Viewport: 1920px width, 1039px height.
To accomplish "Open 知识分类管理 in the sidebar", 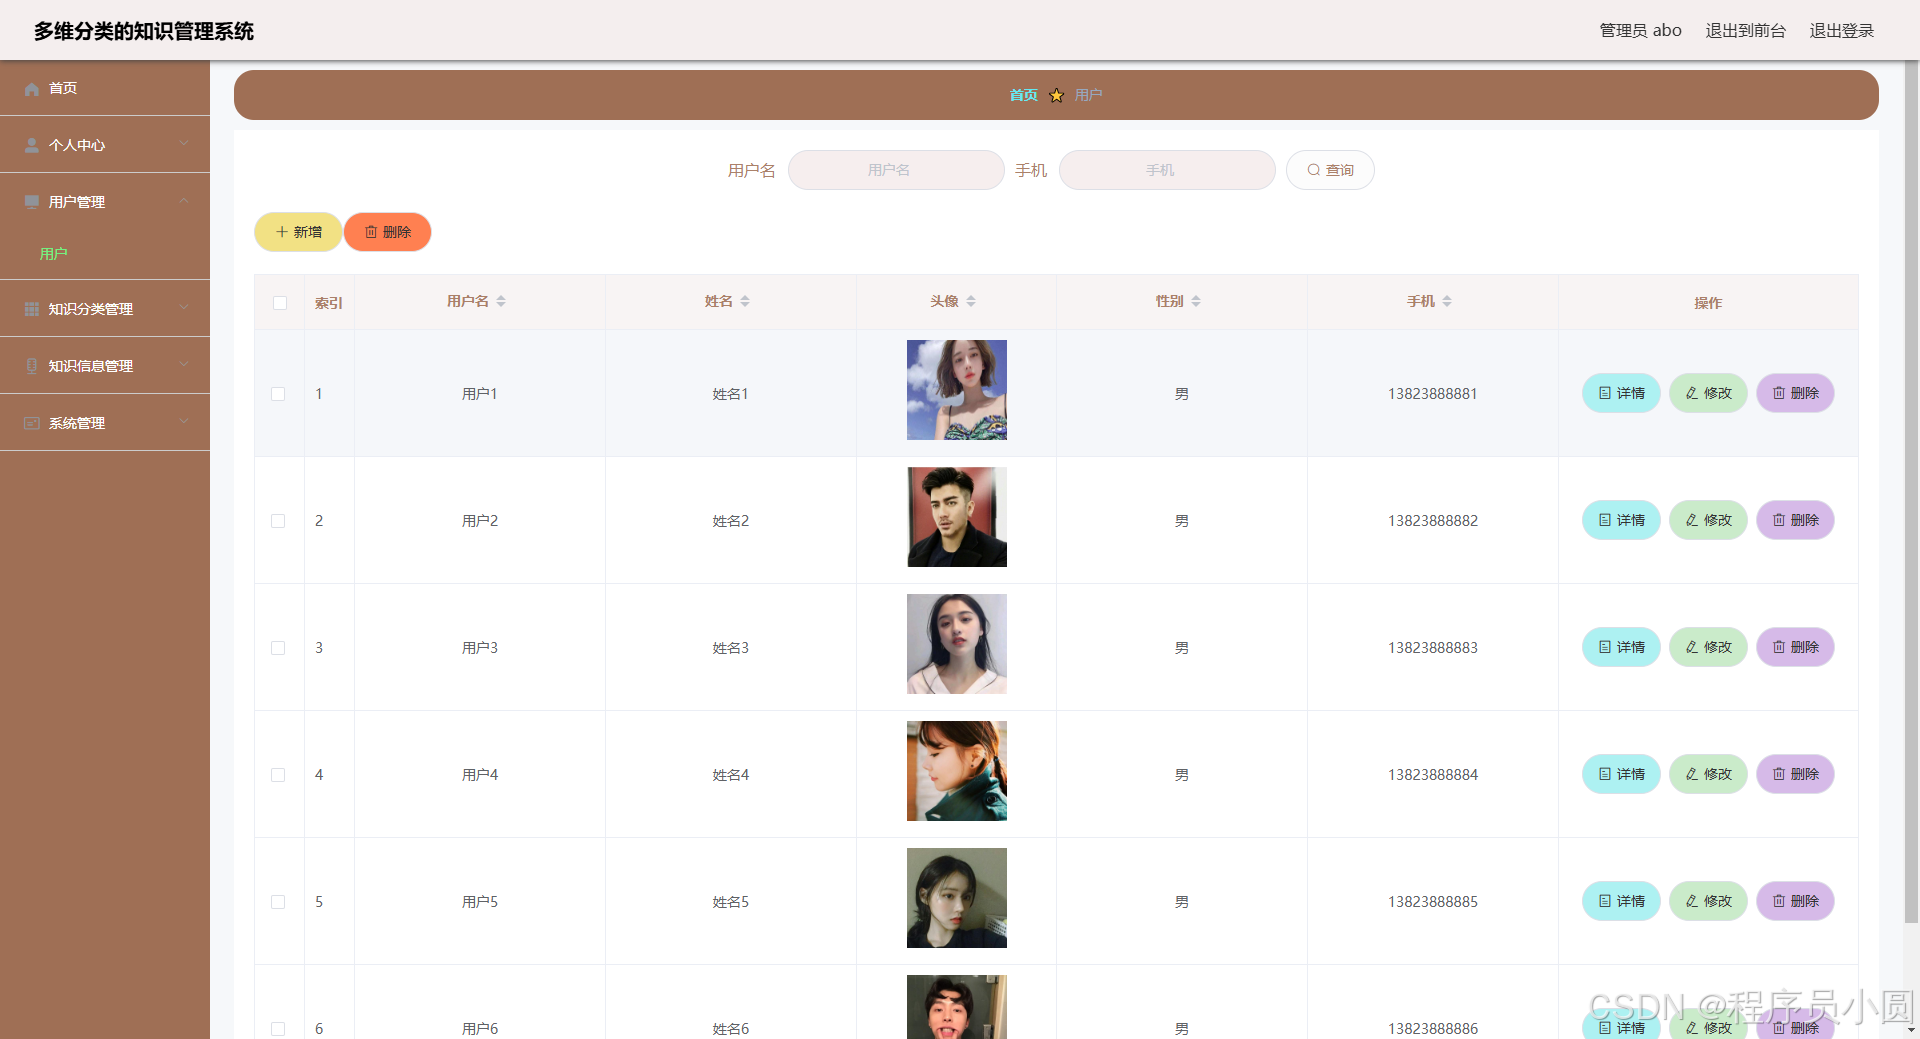I will coord(105,309).
